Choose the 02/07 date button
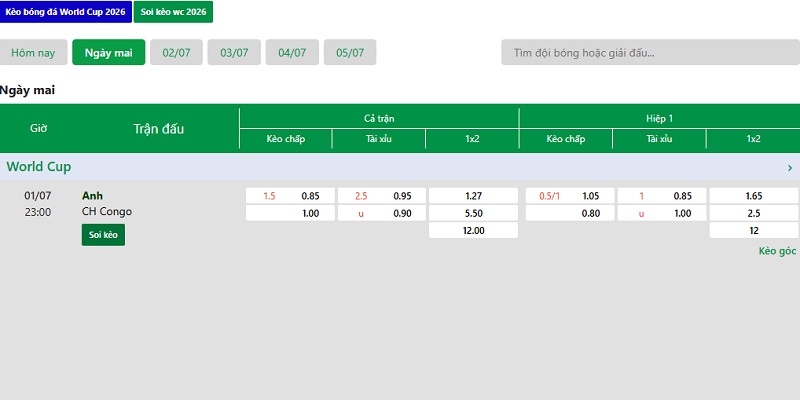The image size is (800, 400). pyautogui.click(x=176, y=53)
